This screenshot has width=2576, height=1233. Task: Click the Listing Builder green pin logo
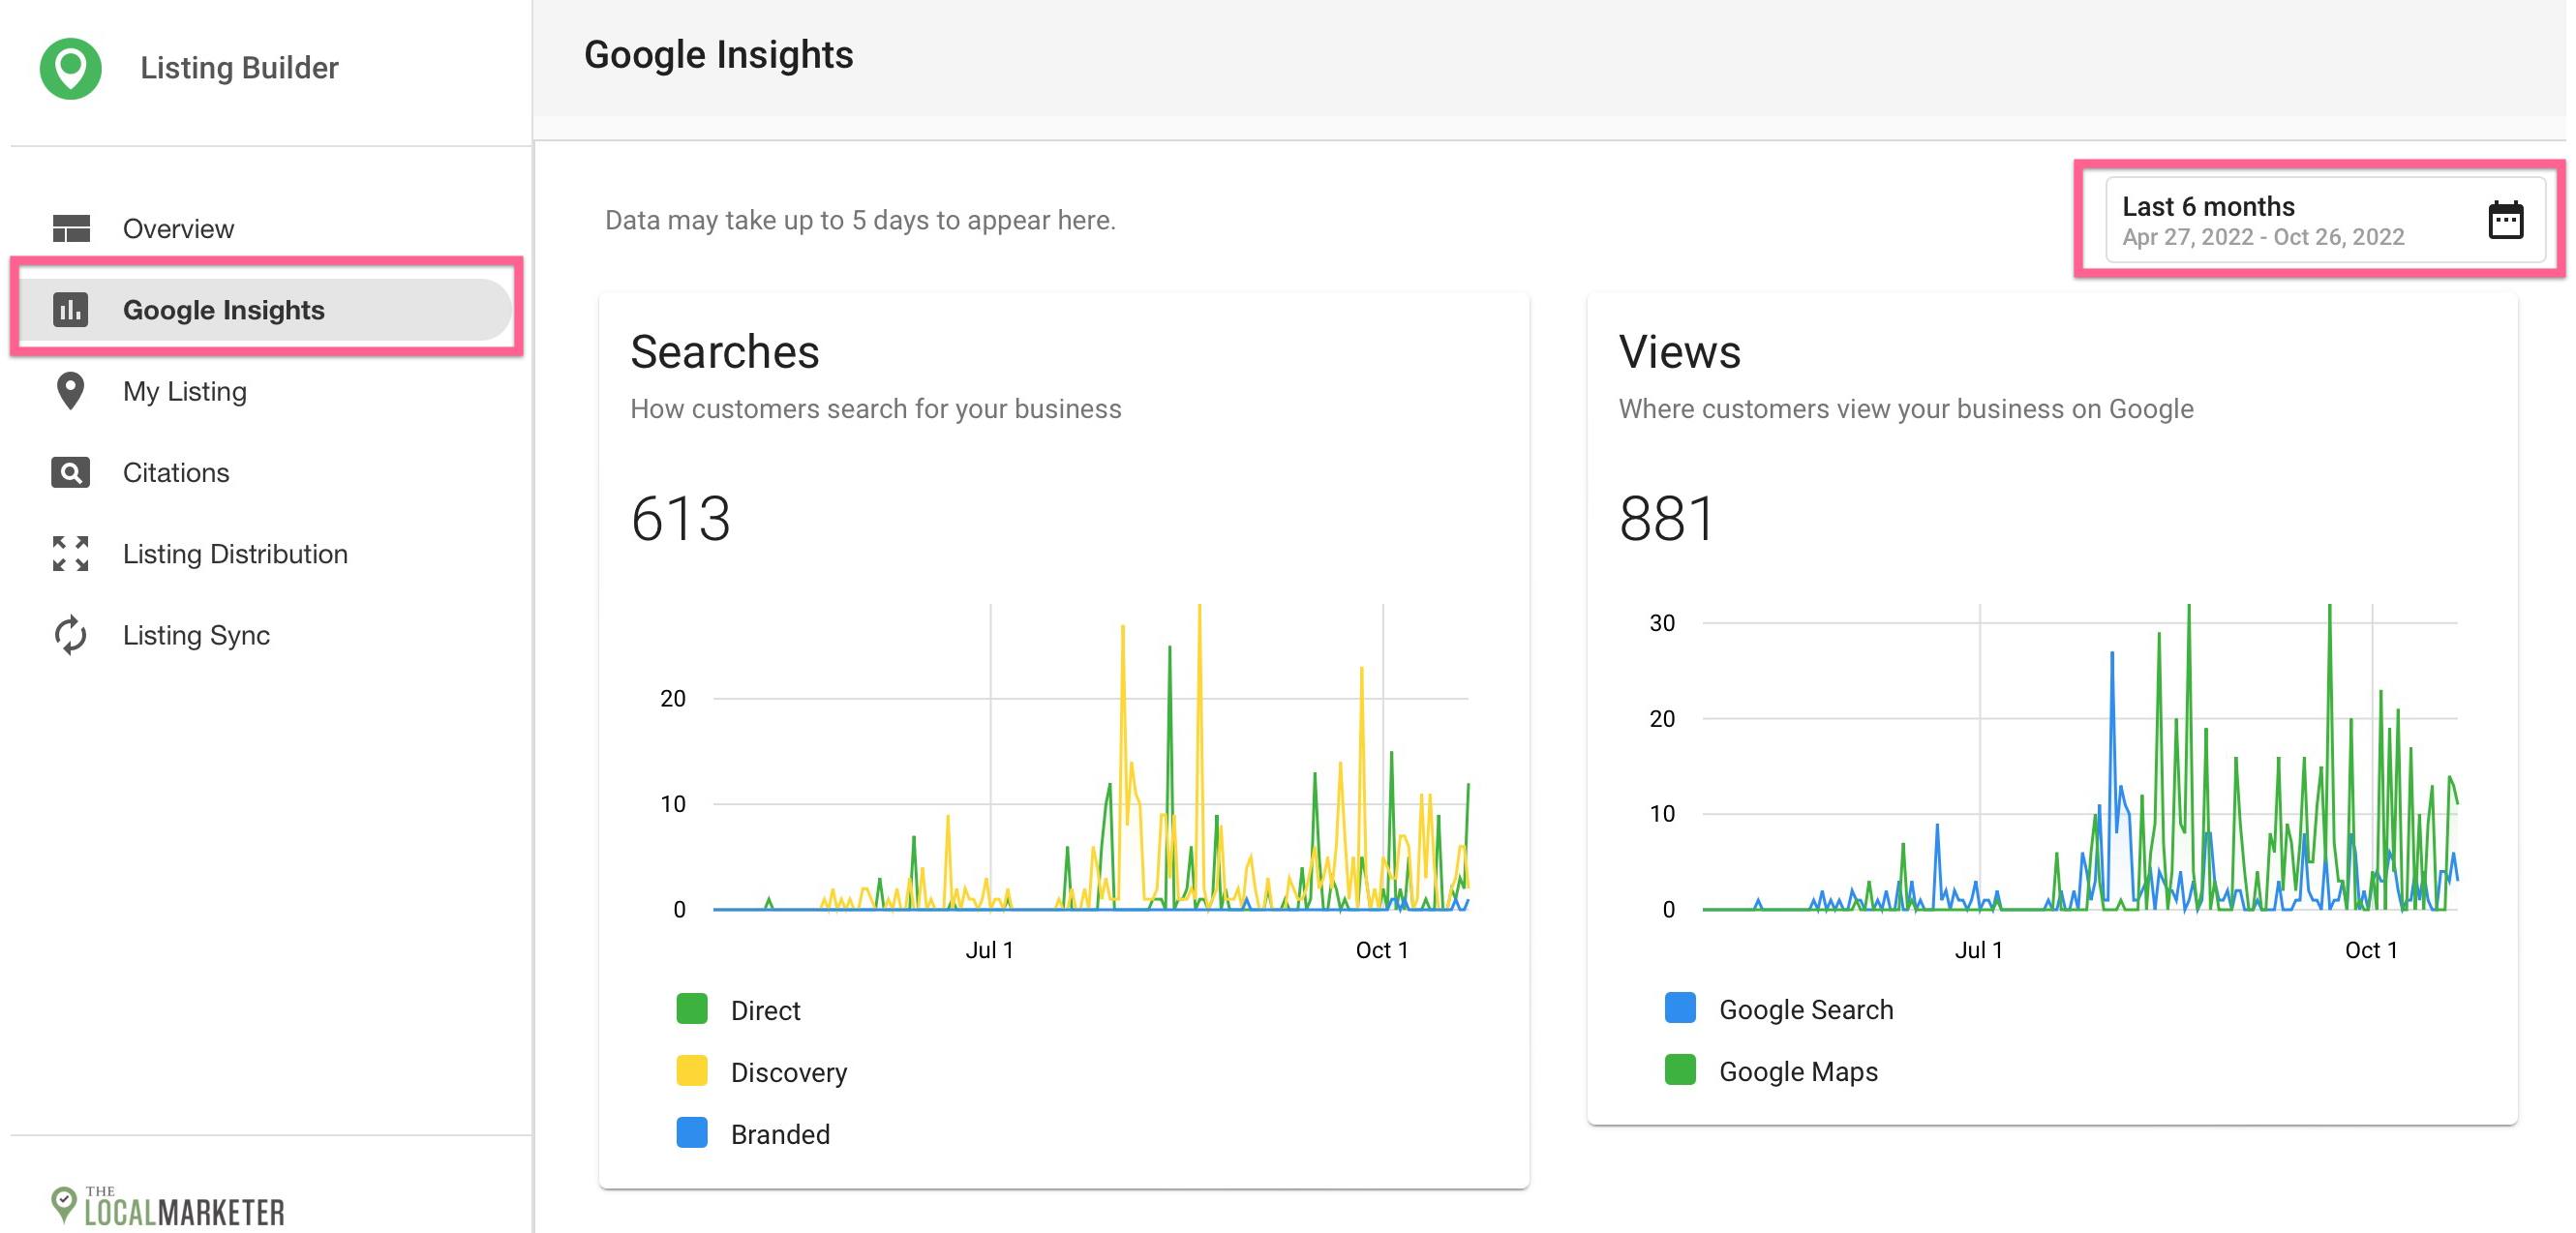(x=70, y=68)
